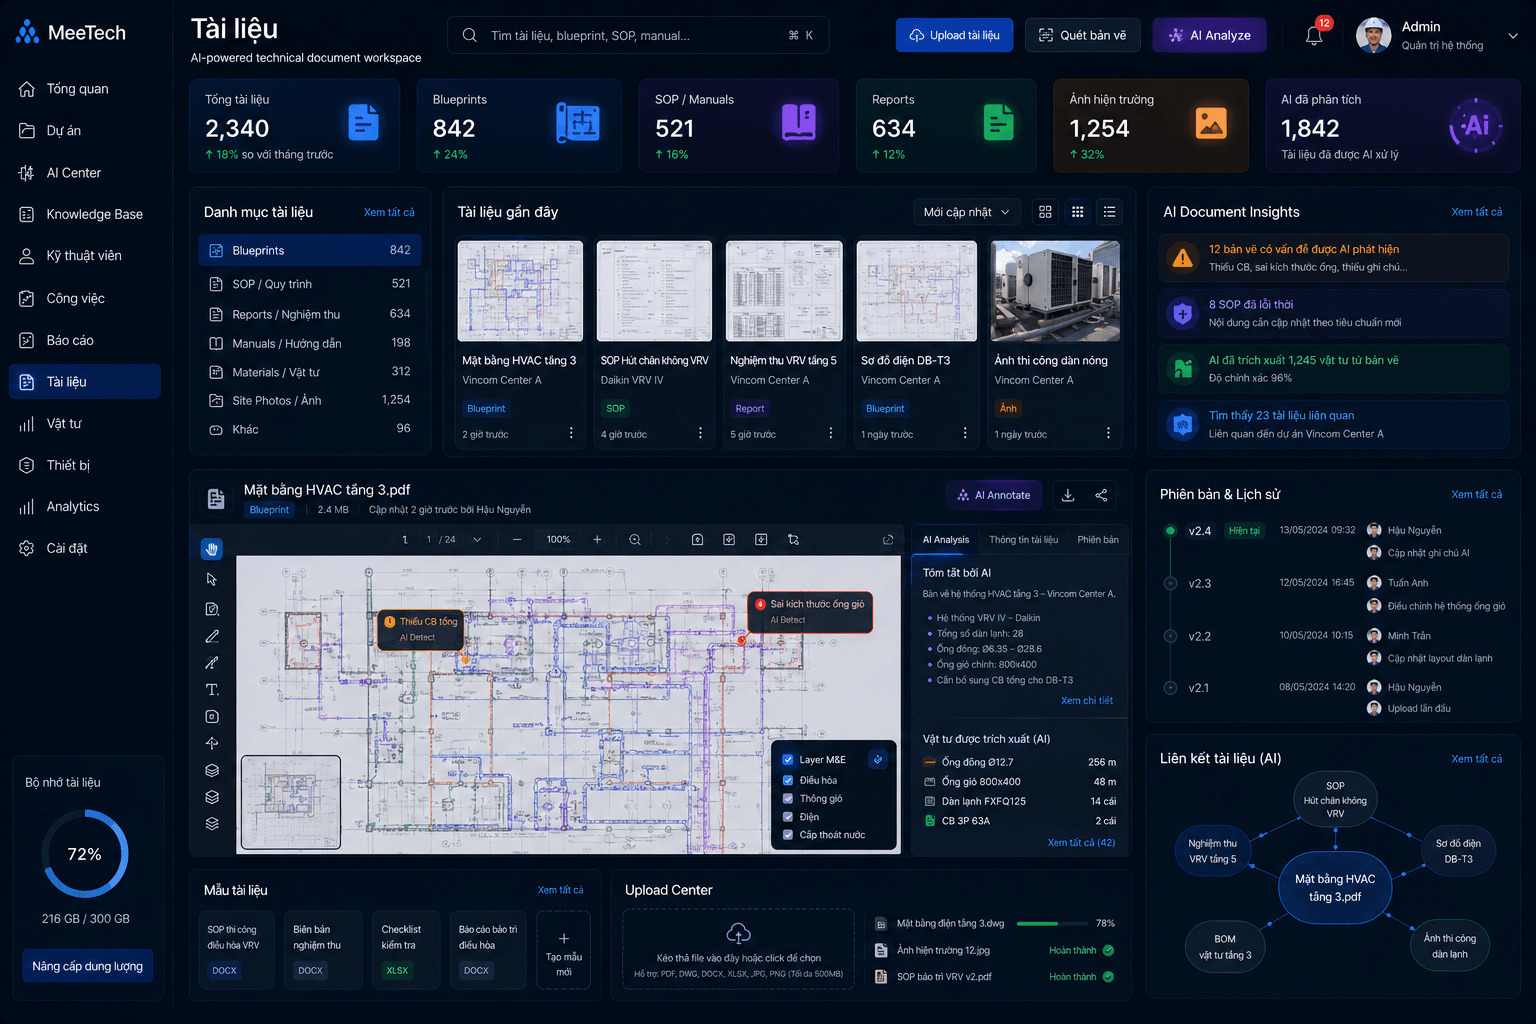The image size is (1536, 1024).
Task: Expand the page number dropdown in viewer
Action: pos(477,540)
